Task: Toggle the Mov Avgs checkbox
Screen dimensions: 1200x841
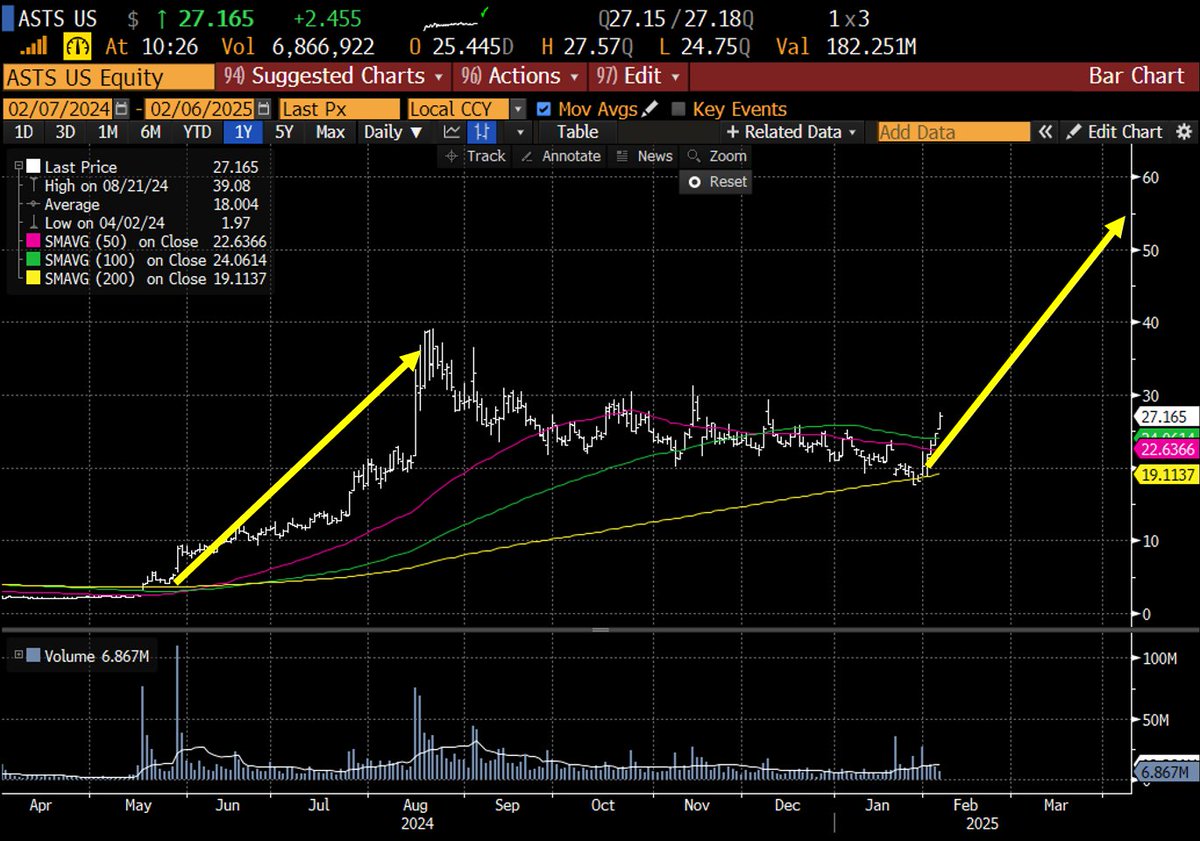Action: (x=543, y=109)
